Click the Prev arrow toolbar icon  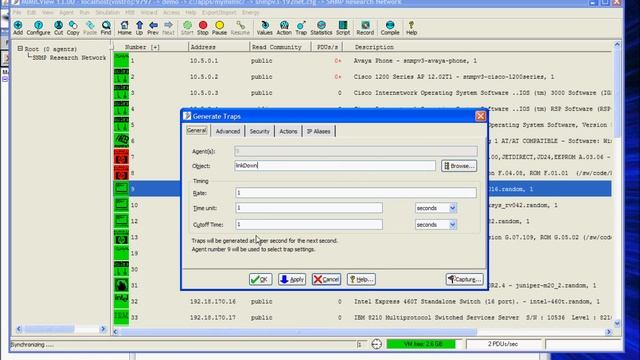[x=153, y=28]
